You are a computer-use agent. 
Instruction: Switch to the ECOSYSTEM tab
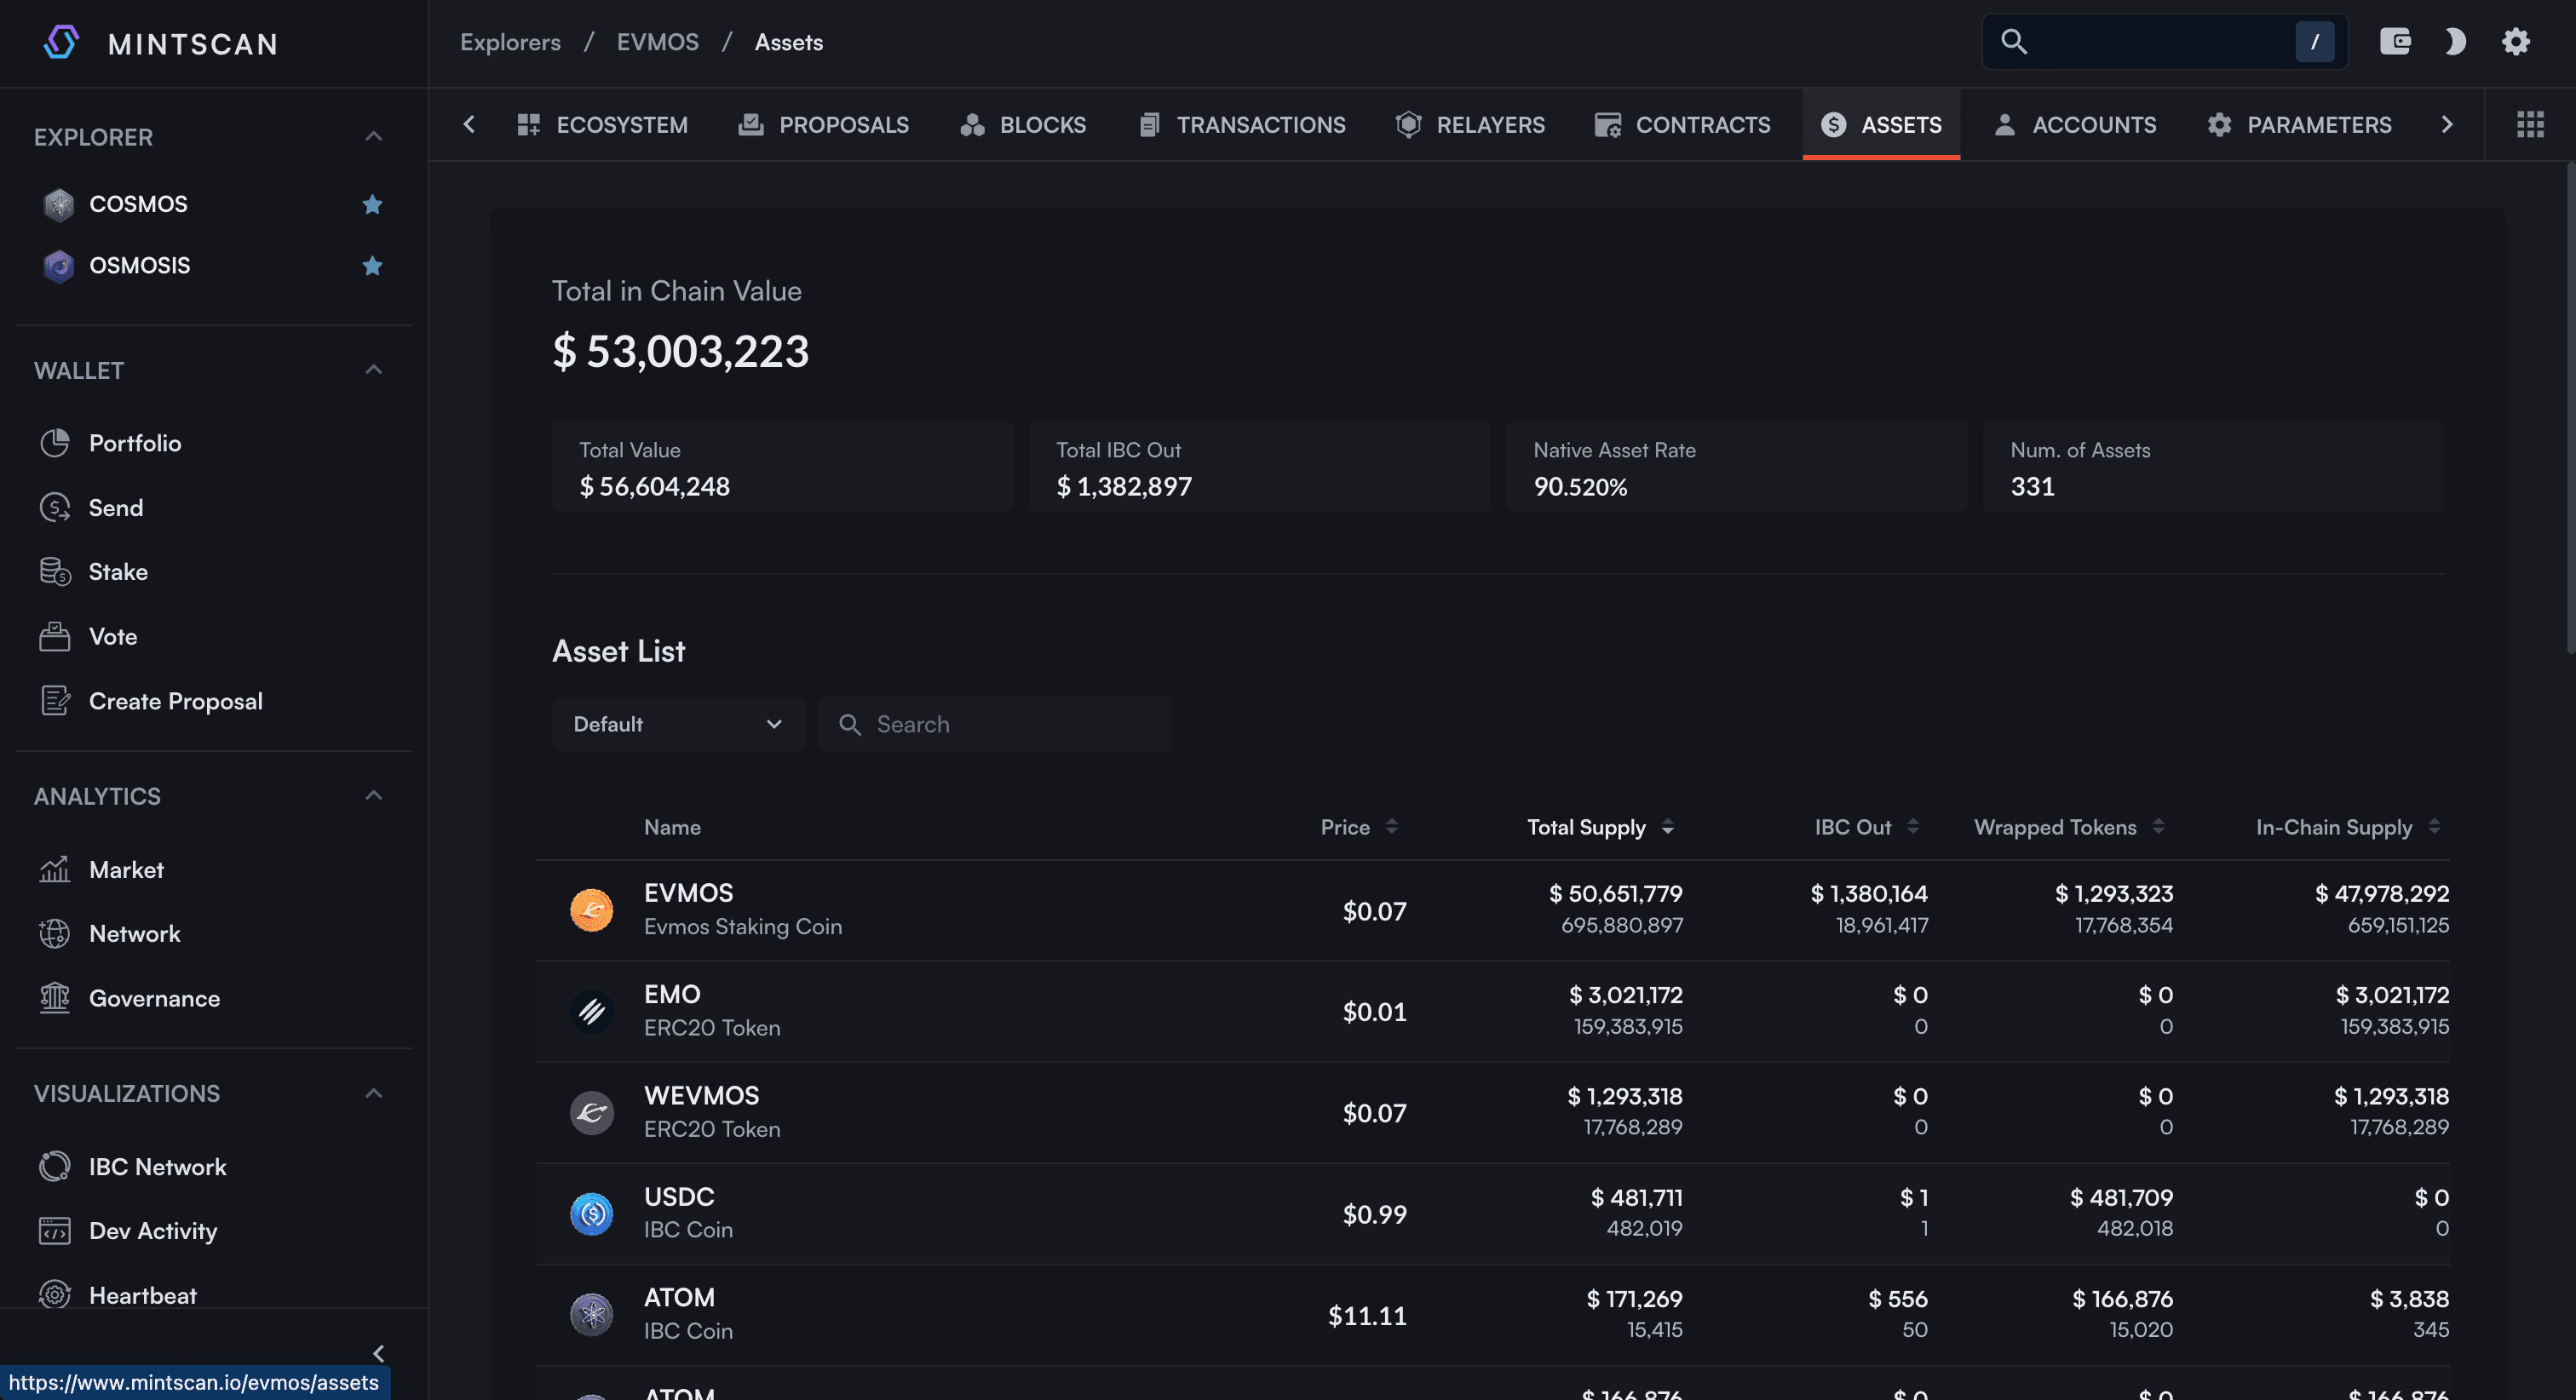601,125
